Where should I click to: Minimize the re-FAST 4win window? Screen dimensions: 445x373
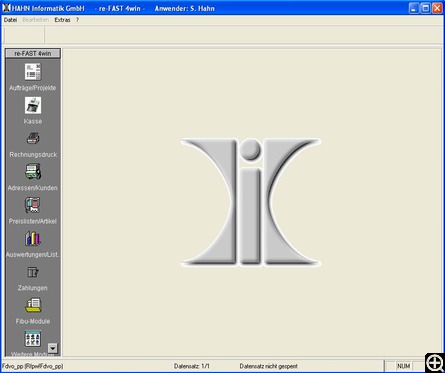click(x=414, y=8)
